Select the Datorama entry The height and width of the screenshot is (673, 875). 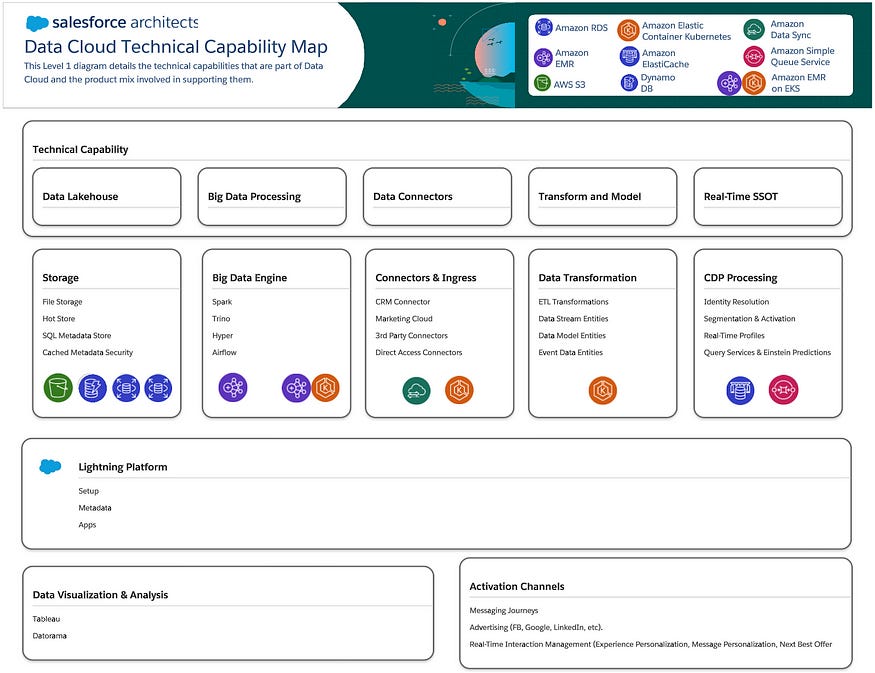(50, 636)
